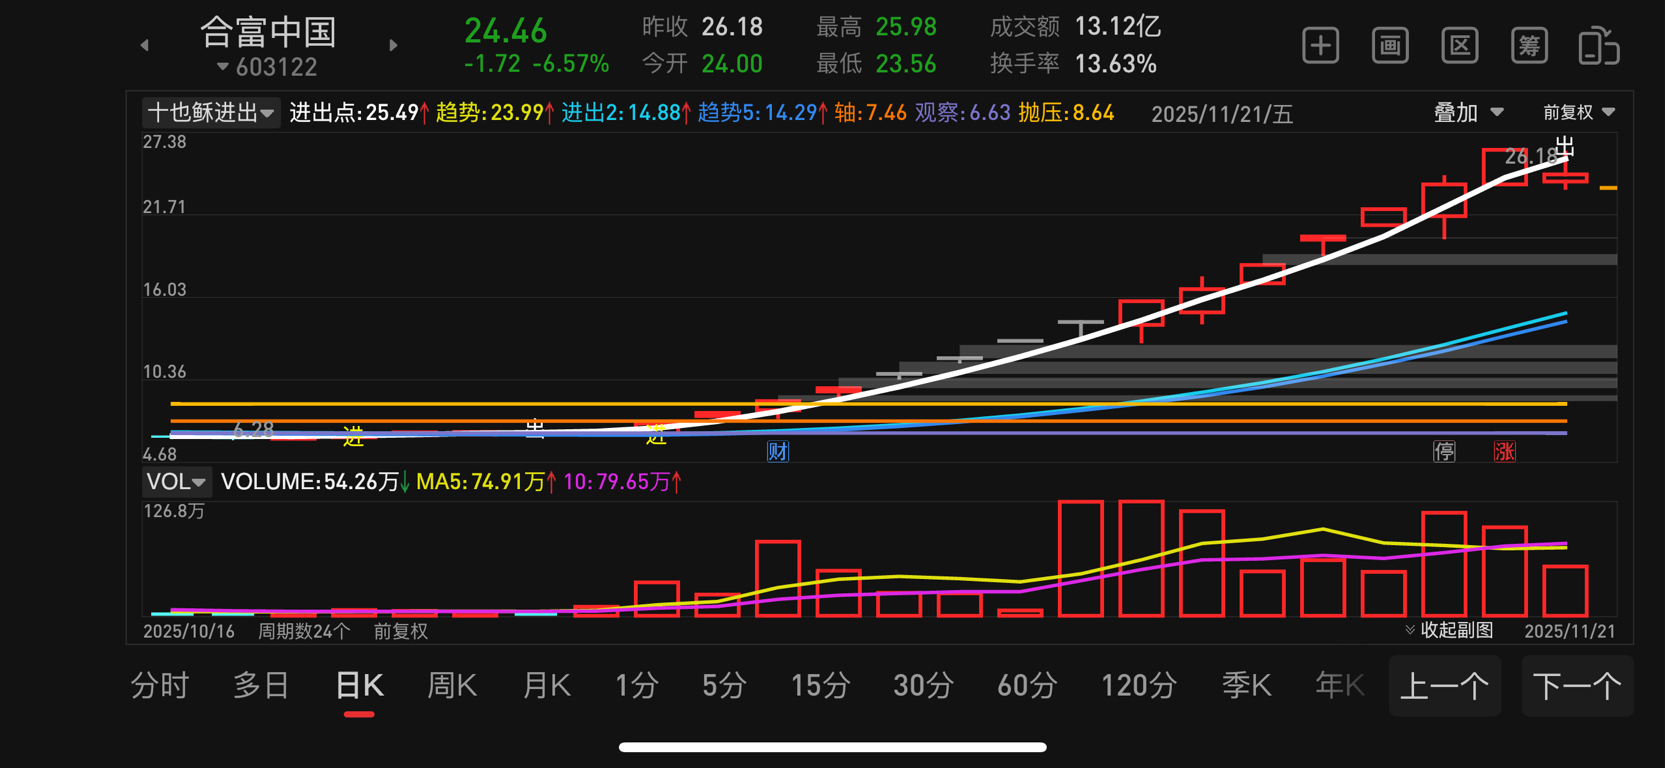1665x769 pixels.
Task: Click the 下一个 button
Action: click(x=1577, y=686)
